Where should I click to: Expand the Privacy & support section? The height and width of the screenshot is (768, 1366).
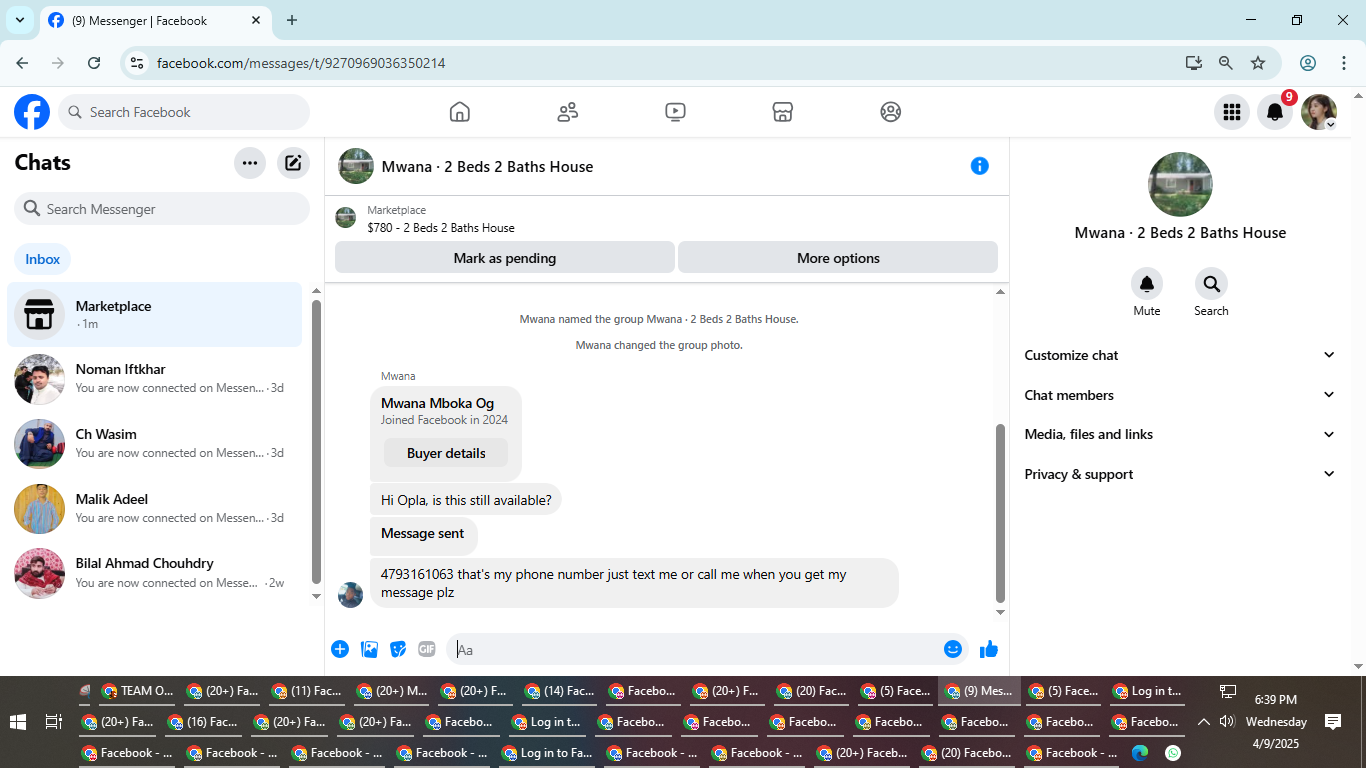pos(1180,474)
